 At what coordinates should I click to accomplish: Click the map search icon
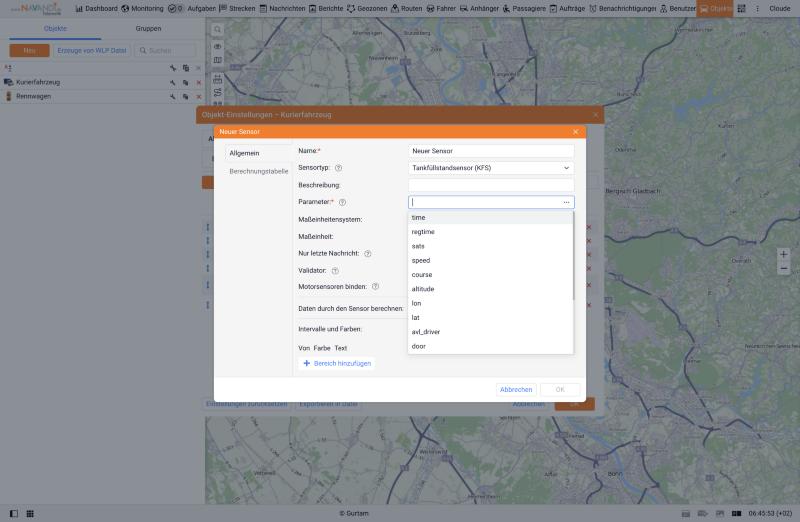217,30
